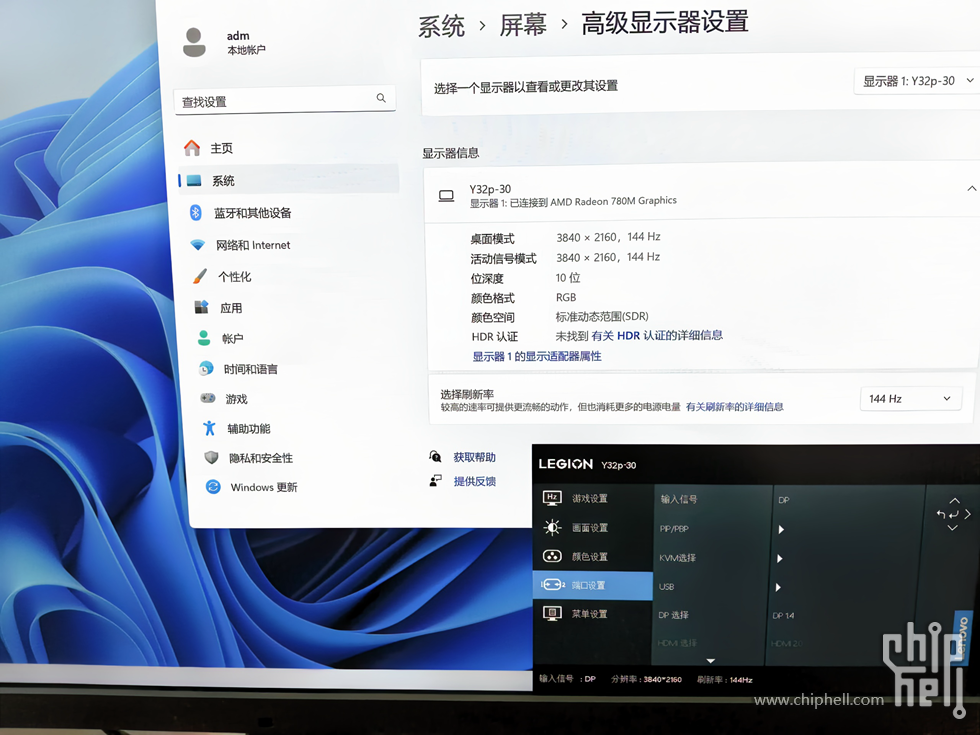The image size is (980, 735).
Task: Open the 帐户 person icon
Action: (204, 338)
